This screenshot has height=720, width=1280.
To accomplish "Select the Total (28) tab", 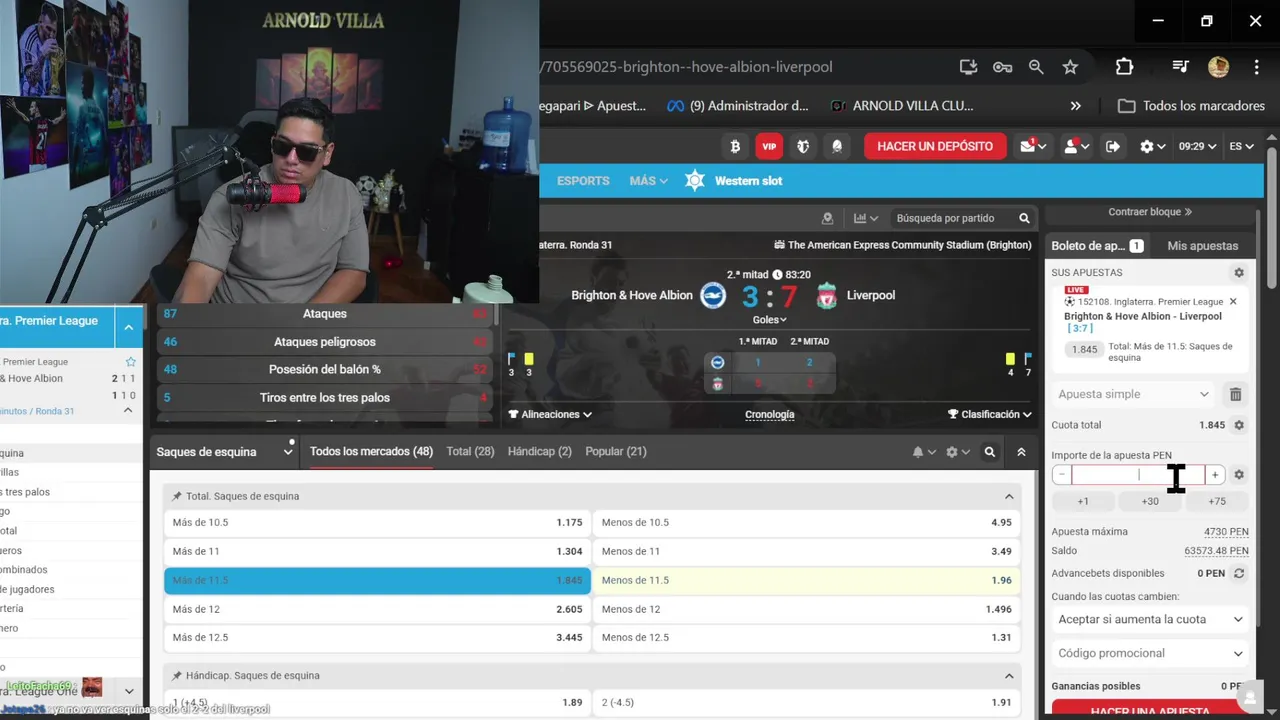I will point(470,452).
